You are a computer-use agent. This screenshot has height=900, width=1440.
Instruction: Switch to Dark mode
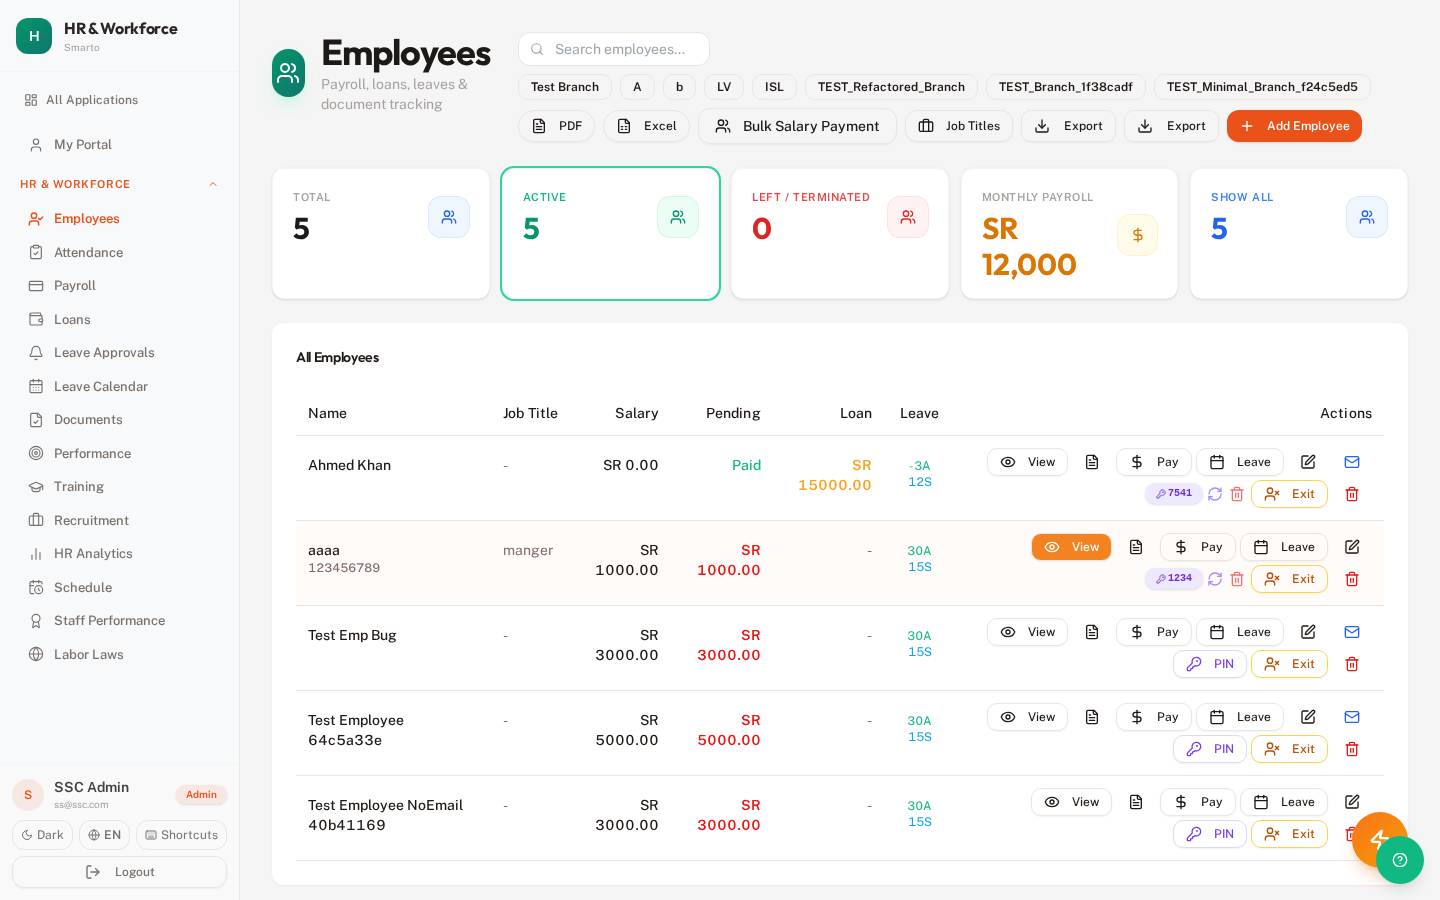point(42,835)
